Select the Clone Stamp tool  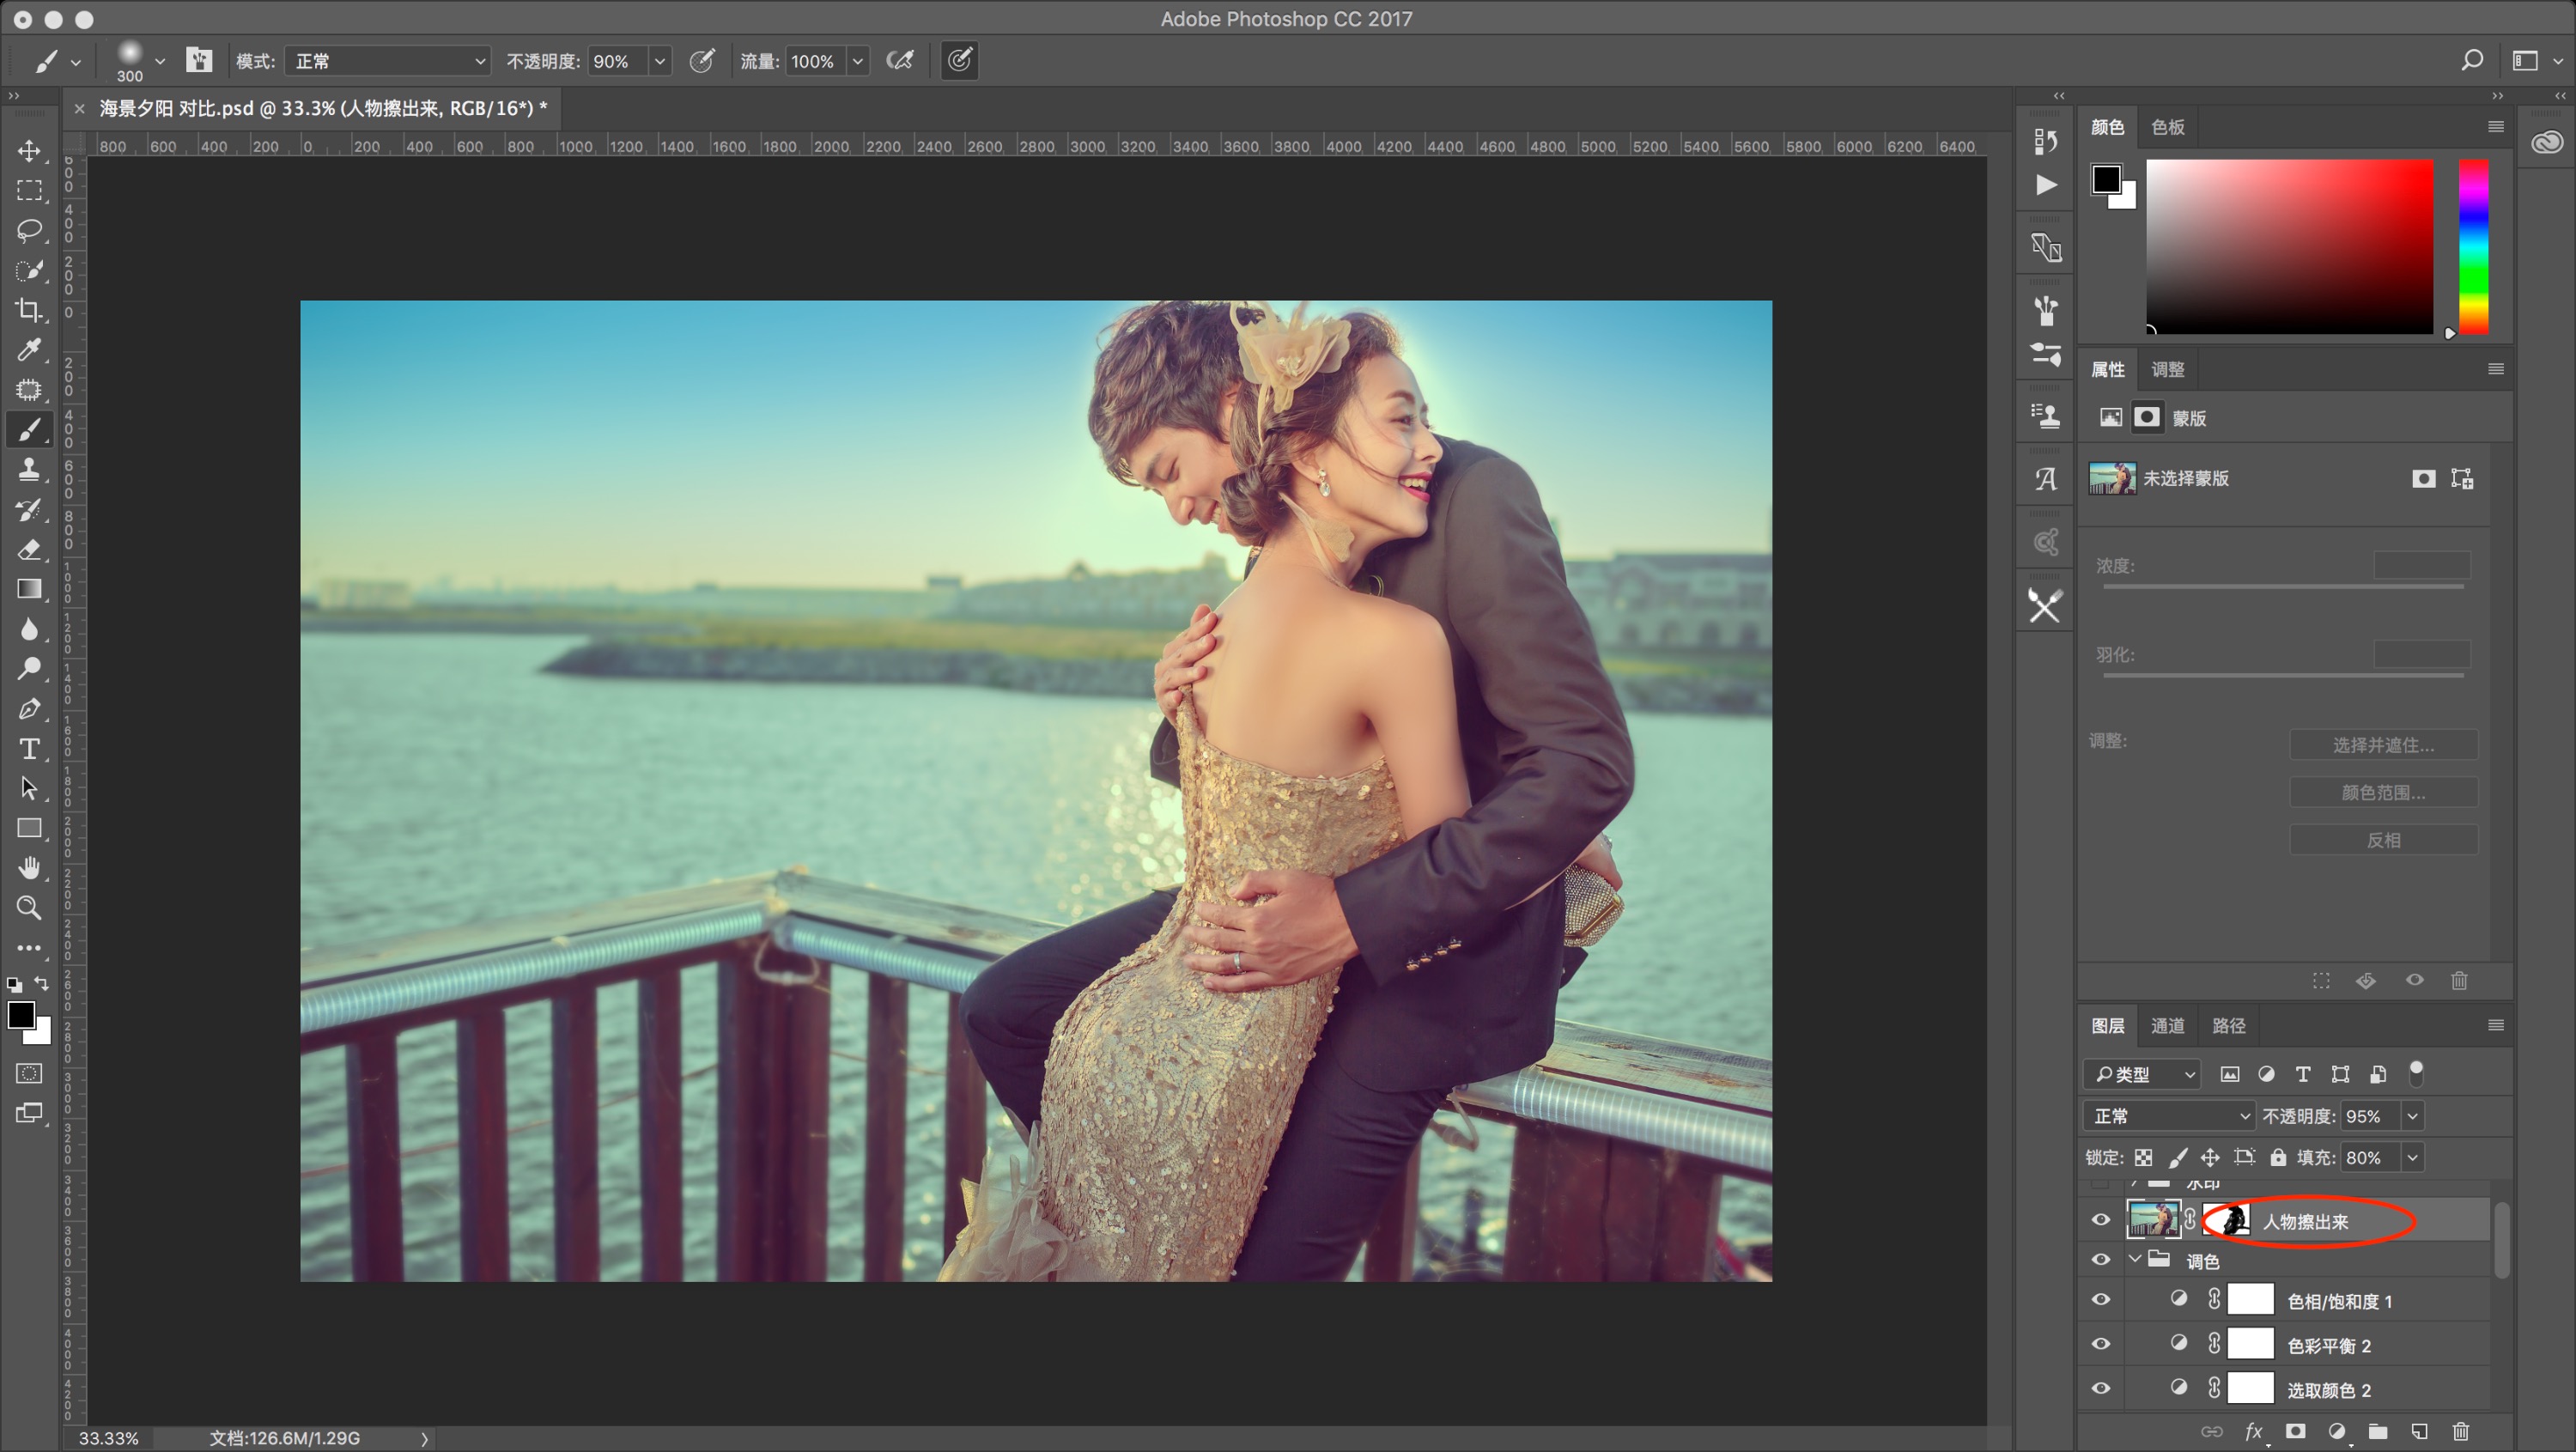point(29,470)
